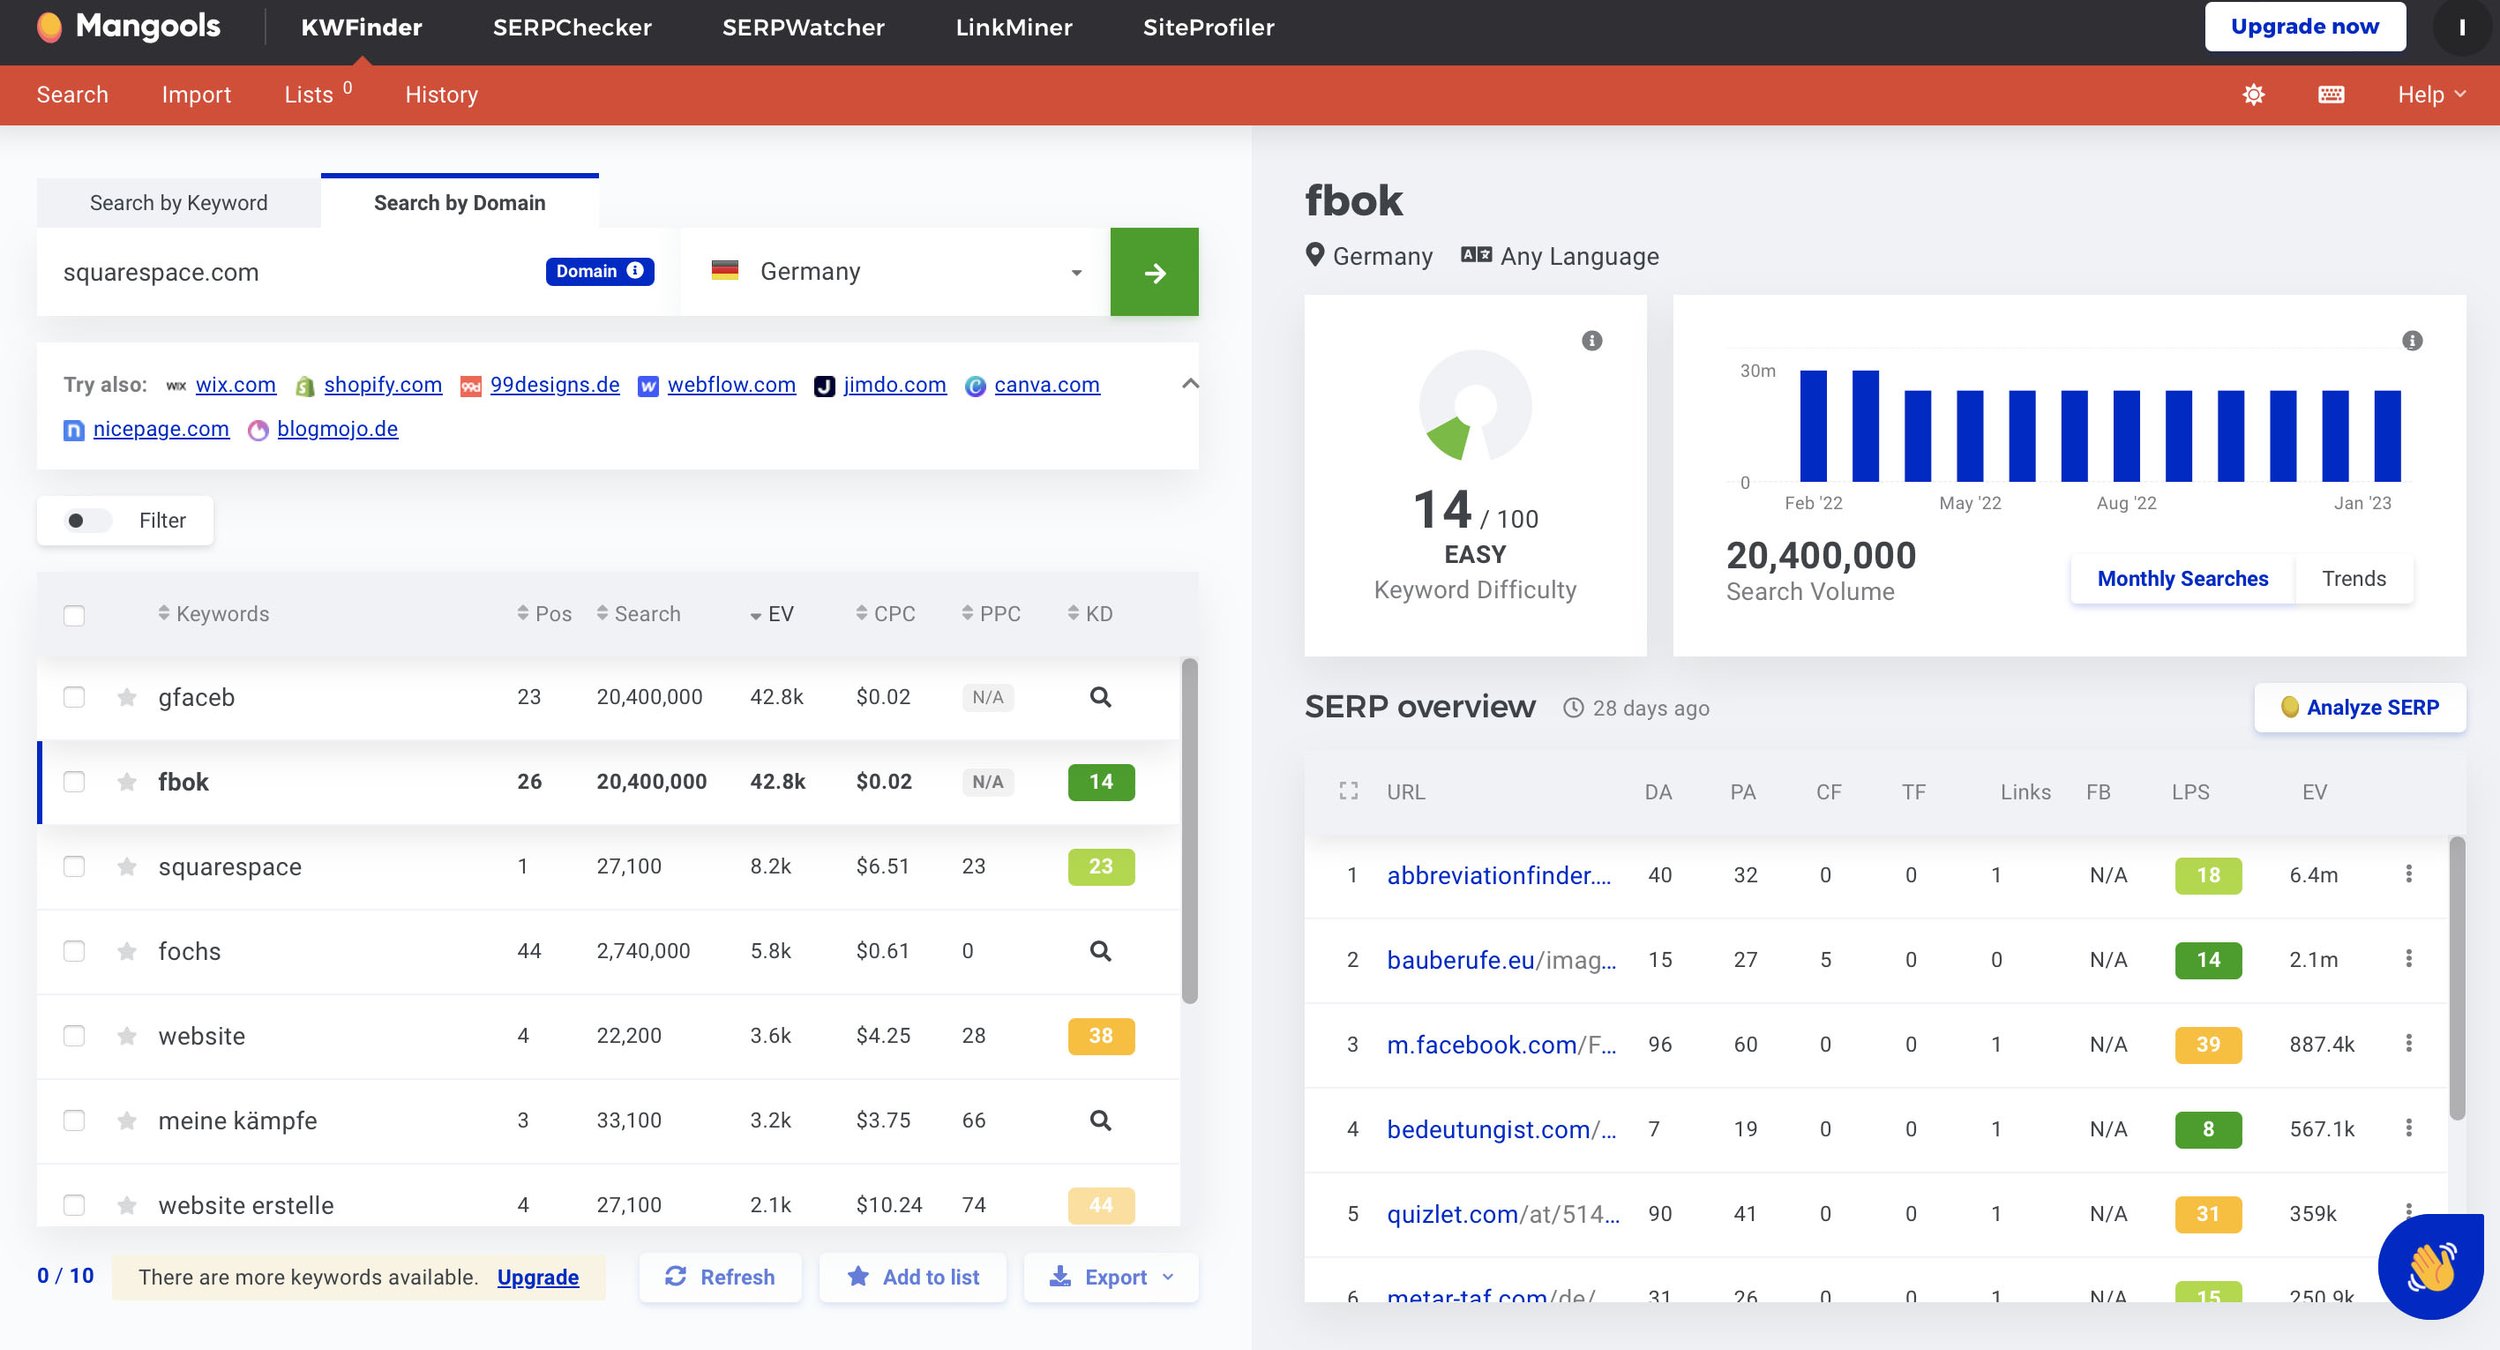This screenshot has width=2500, height=1350.
Task: Star the website keyword
Action: click(127, 1036)
